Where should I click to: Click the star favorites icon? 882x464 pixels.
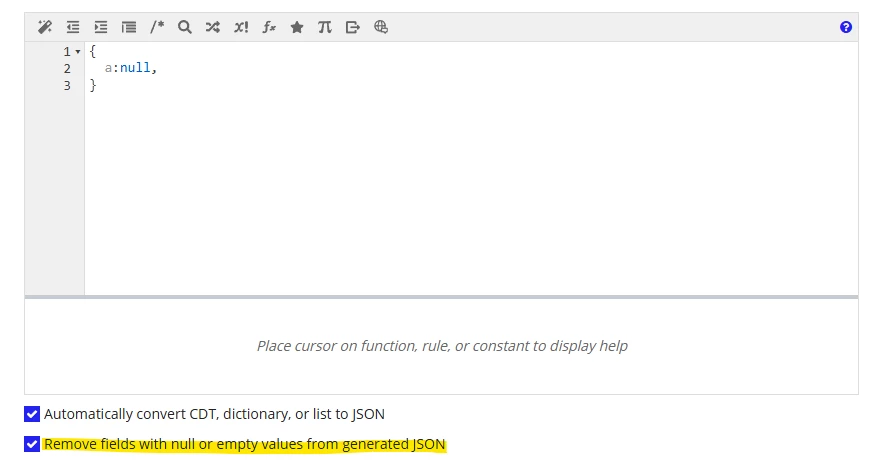pos(297,27)
